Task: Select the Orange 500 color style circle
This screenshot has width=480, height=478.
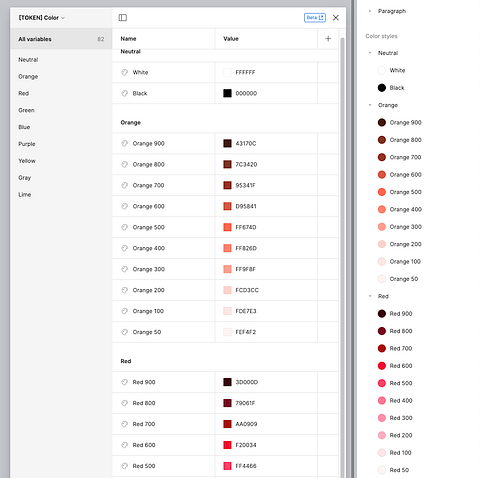Action: tap(382, 192)
